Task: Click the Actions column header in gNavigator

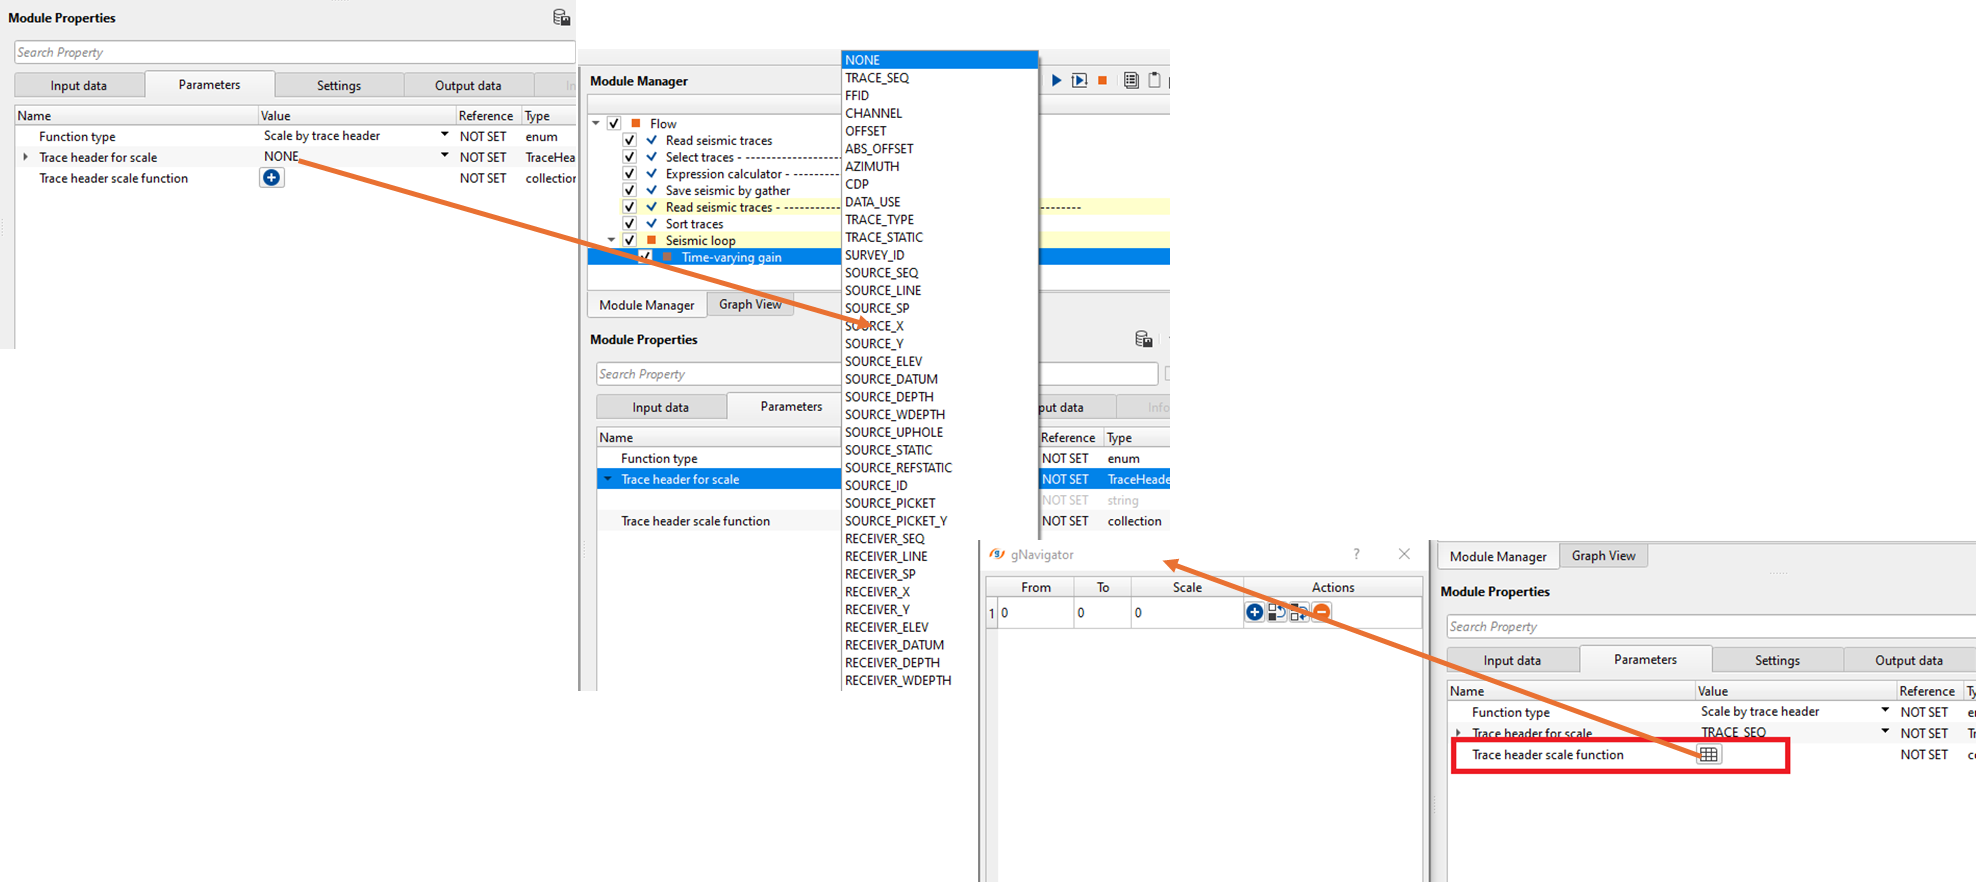Action: click(x=1333, y=587)
